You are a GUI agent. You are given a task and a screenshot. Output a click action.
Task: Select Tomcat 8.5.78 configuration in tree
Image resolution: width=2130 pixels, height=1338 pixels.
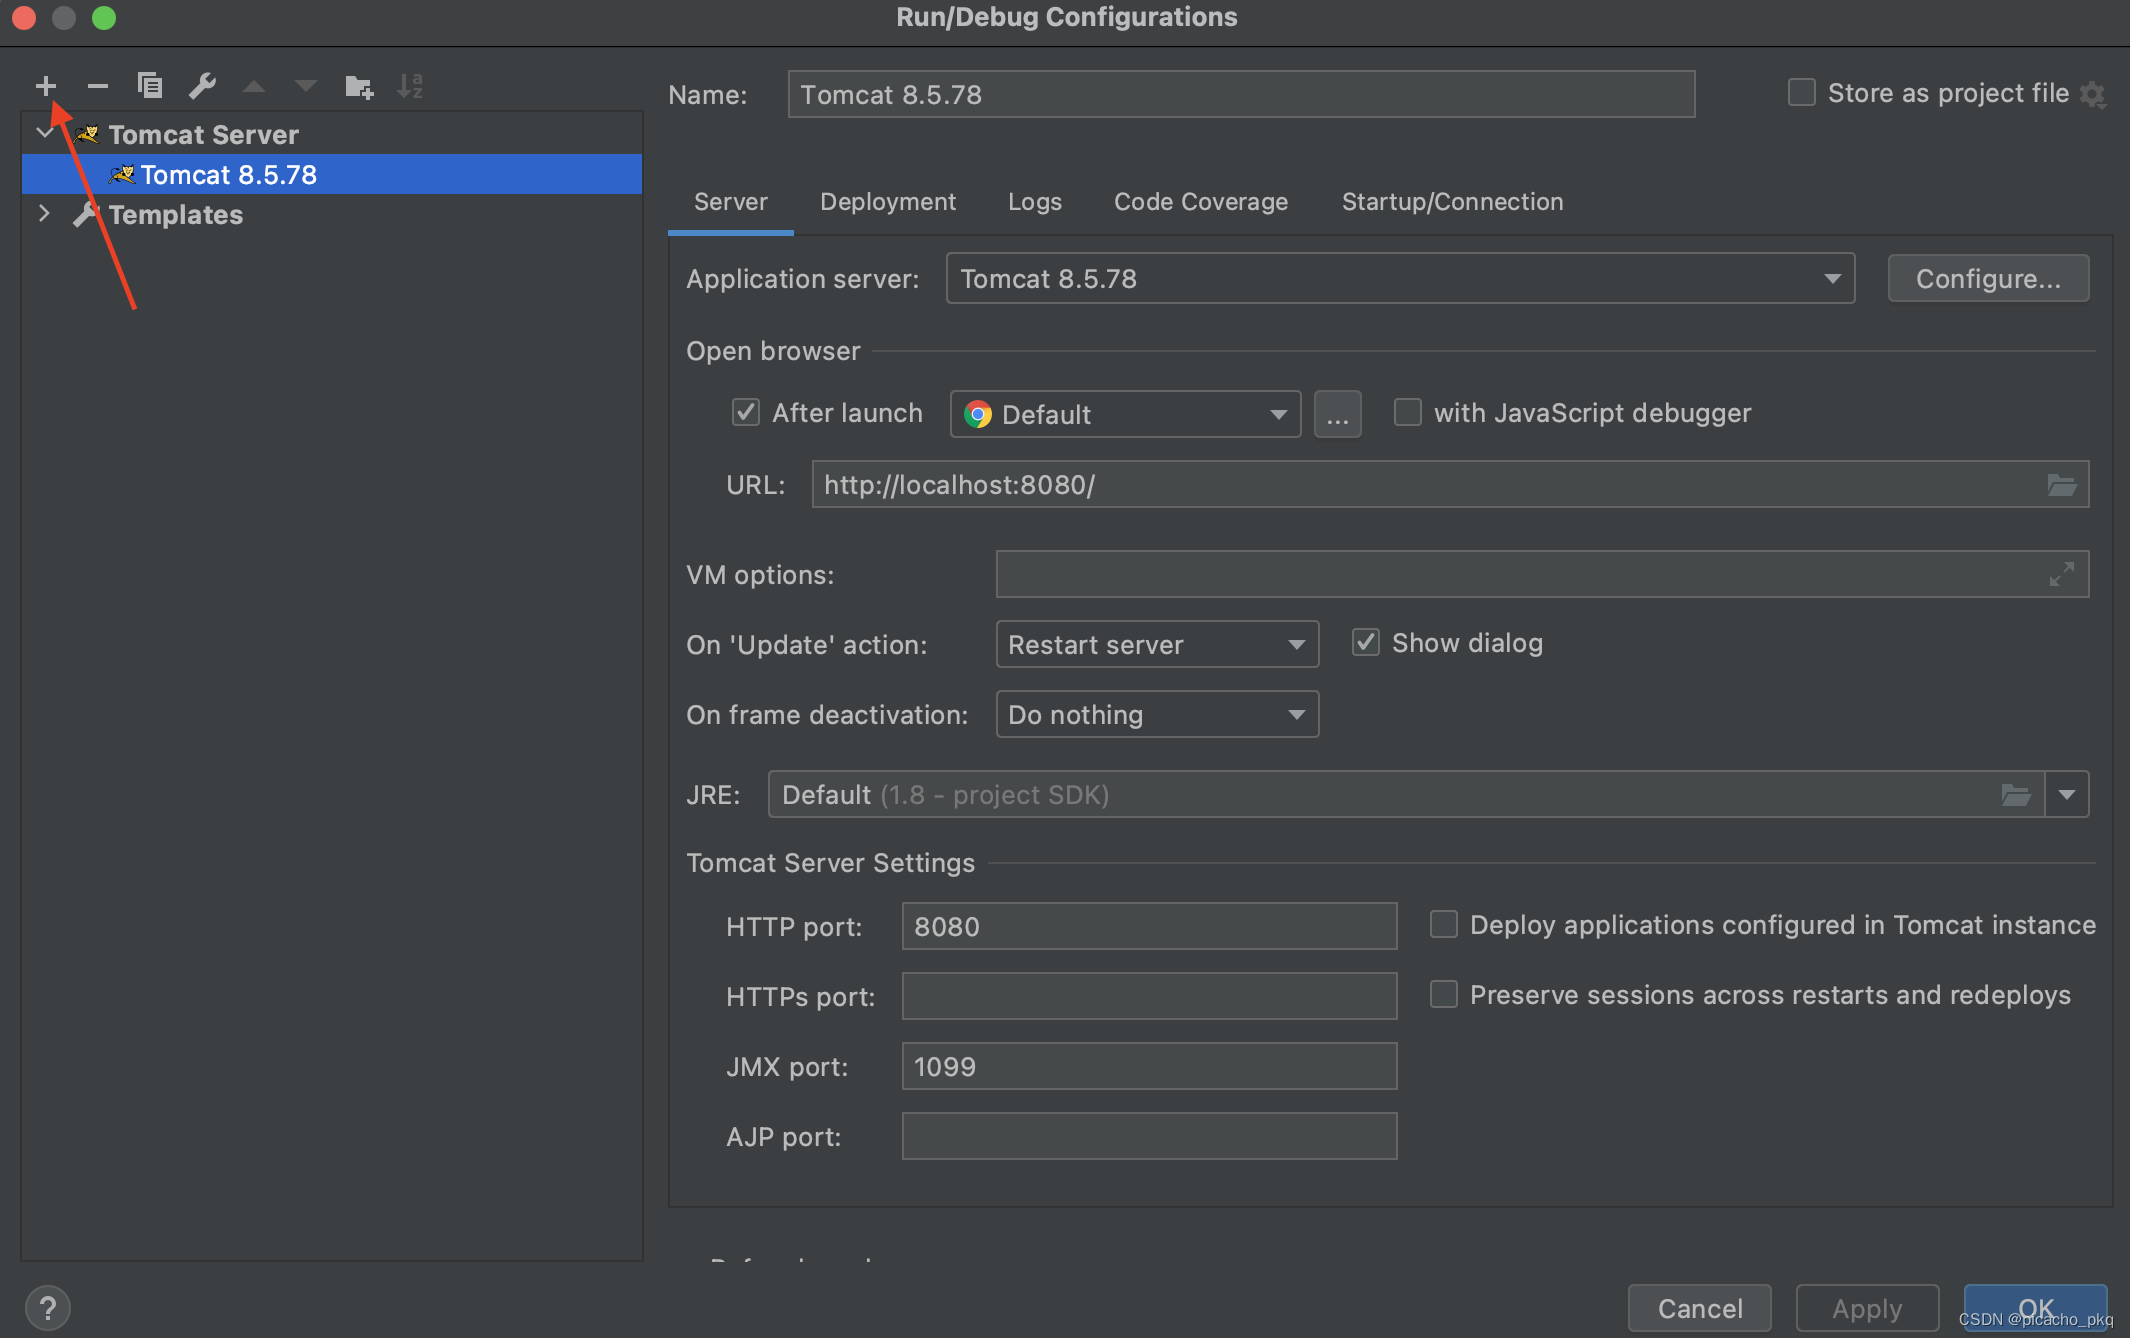(332, 174)
